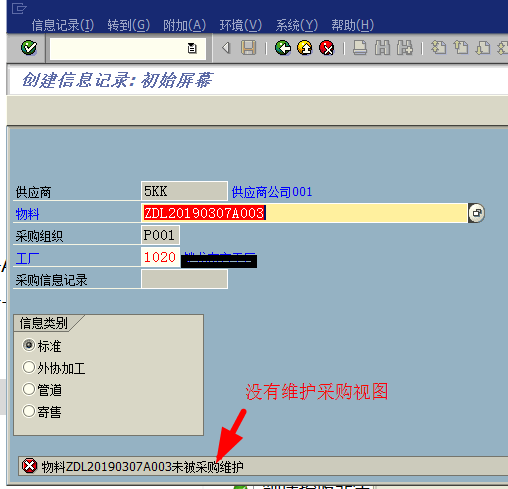This screenshot has height=489, width=508.
Task: Click the 工厂 field label
Action: pyautogui.click(x=27, y=258)
